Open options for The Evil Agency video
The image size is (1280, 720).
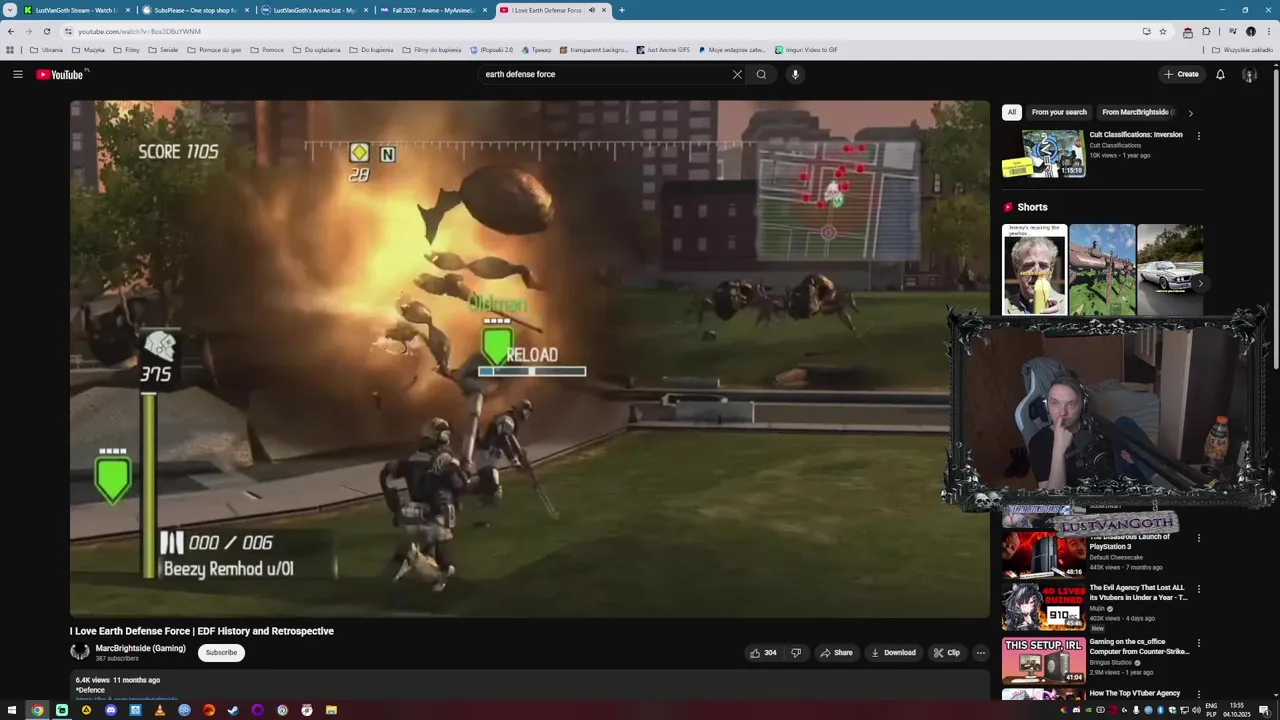[1198, 589]
